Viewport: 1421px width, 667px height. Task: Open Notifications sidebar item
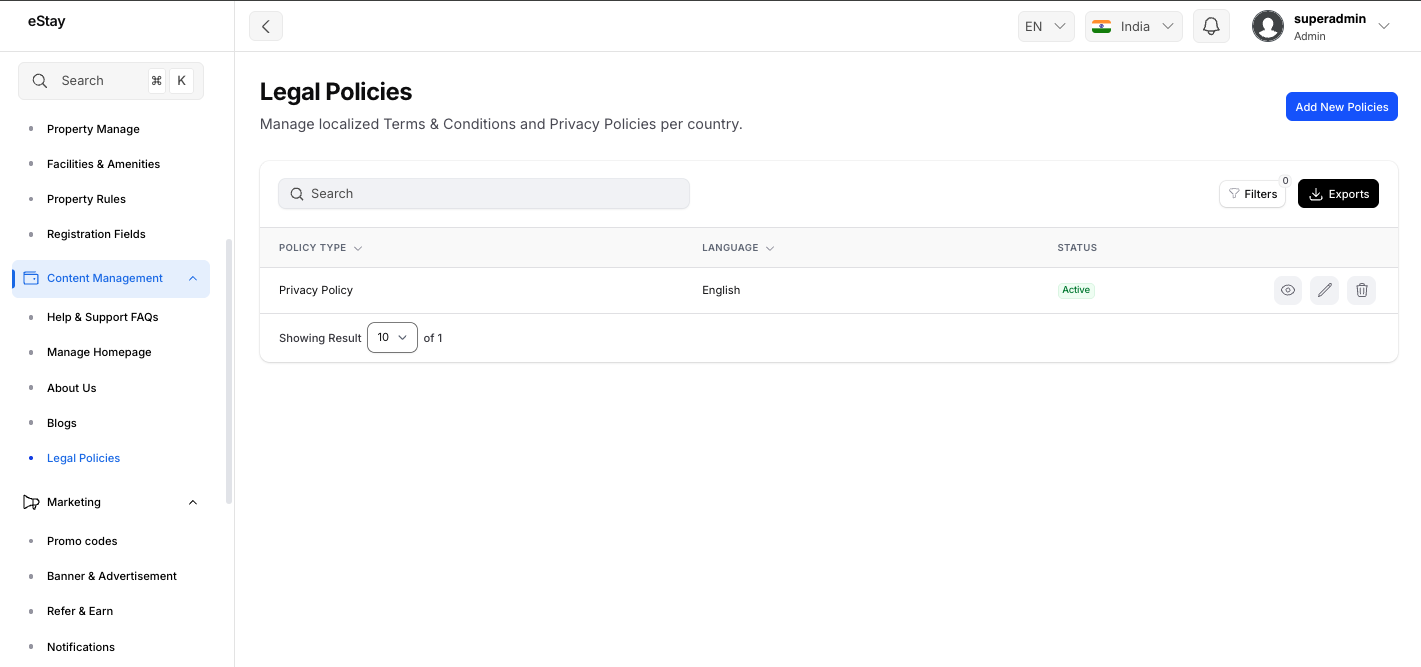(x=81, y=647)
